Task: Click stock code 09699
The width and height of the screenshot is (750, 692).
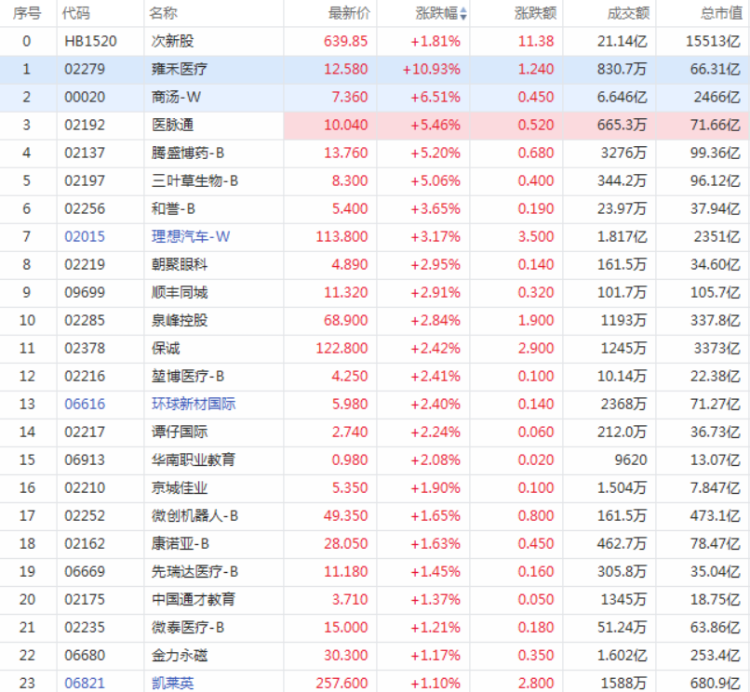Action: coord(85,292)
